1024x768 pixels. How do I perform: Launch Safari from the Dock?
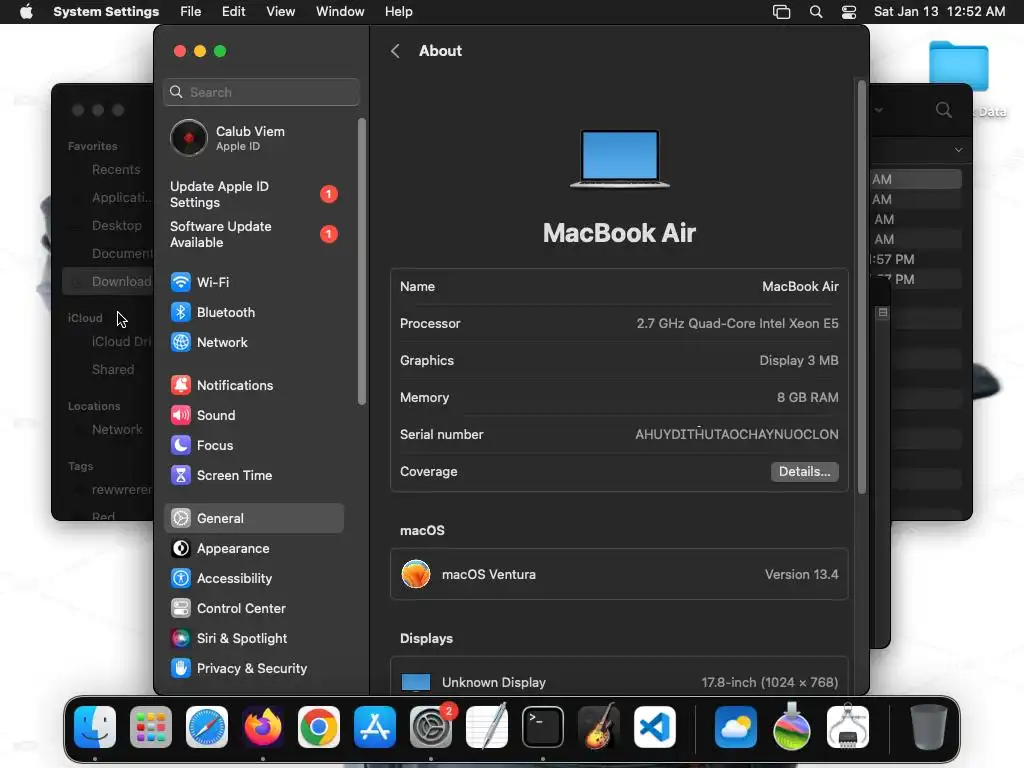pos(207,727)
